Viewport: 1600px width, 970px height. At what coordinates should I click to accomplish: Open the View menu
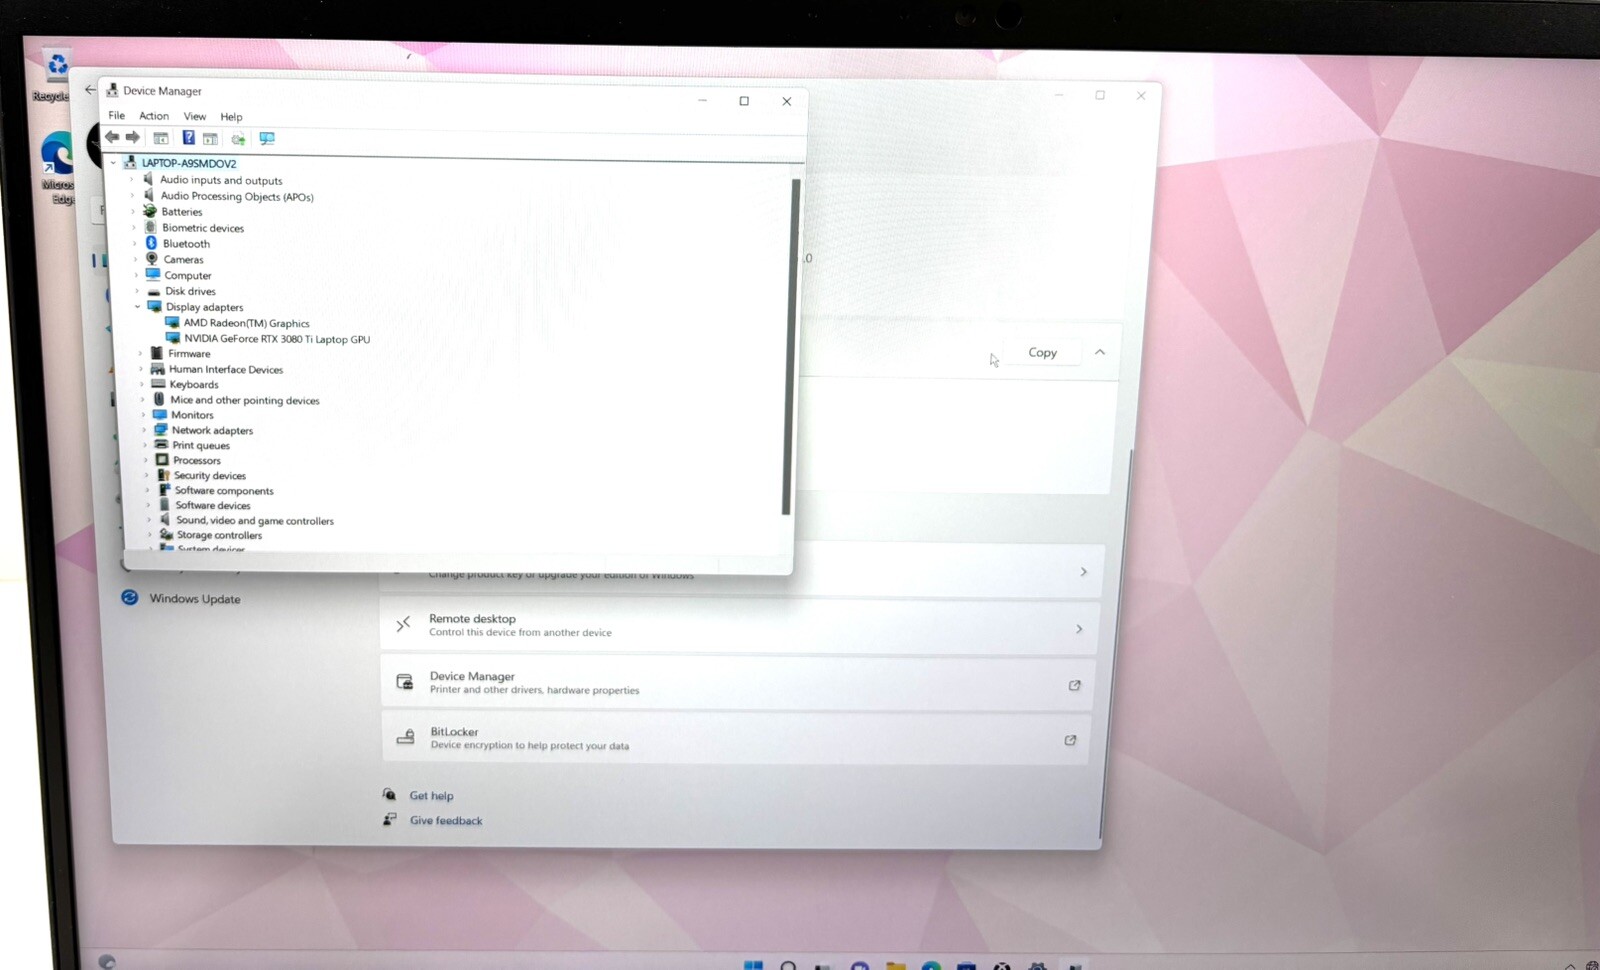pyautogui.click(x=195, y=116)
